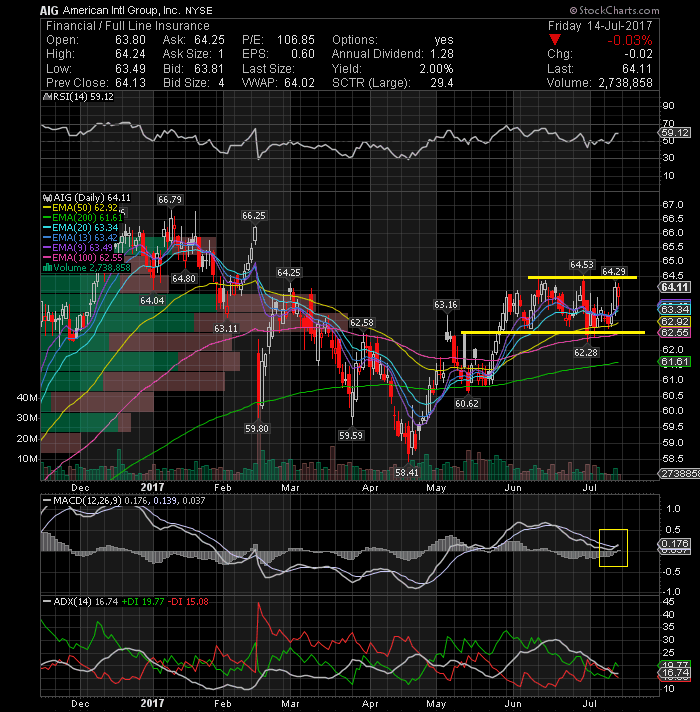Click the 64.80 price annotation
The image size is (700, 712).
183,278
